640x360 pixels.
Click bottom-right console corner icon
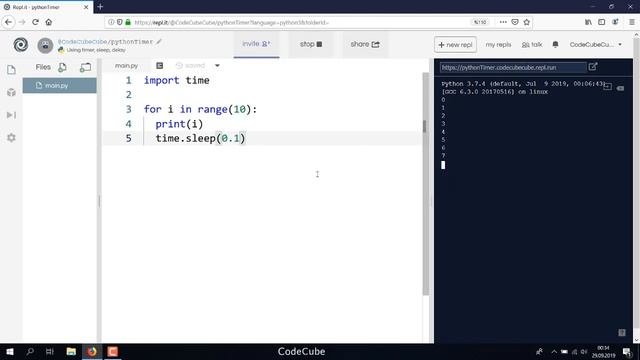click(x=622, y=333)
